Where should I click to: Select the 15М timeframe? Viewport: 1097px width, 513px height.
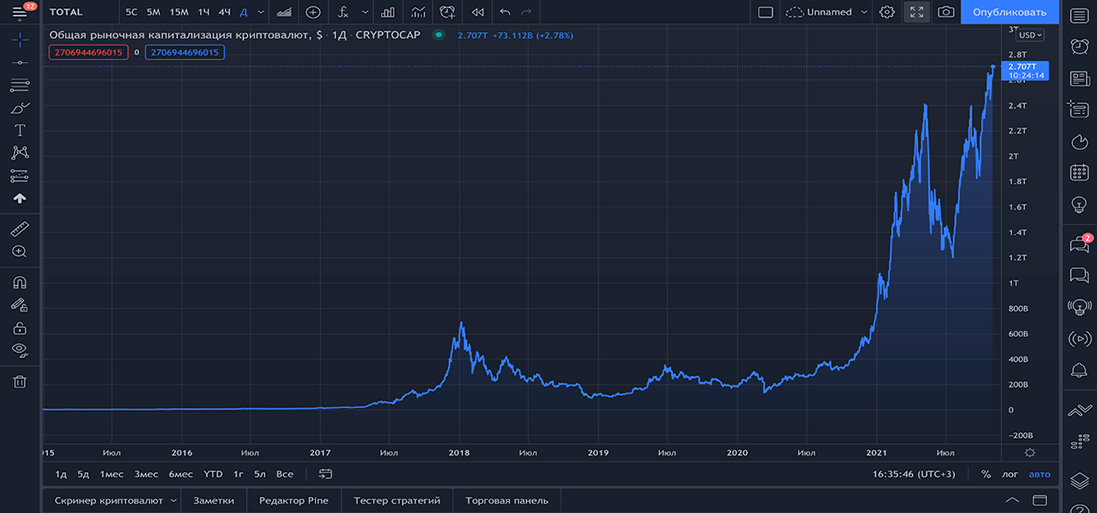(179, 12)
